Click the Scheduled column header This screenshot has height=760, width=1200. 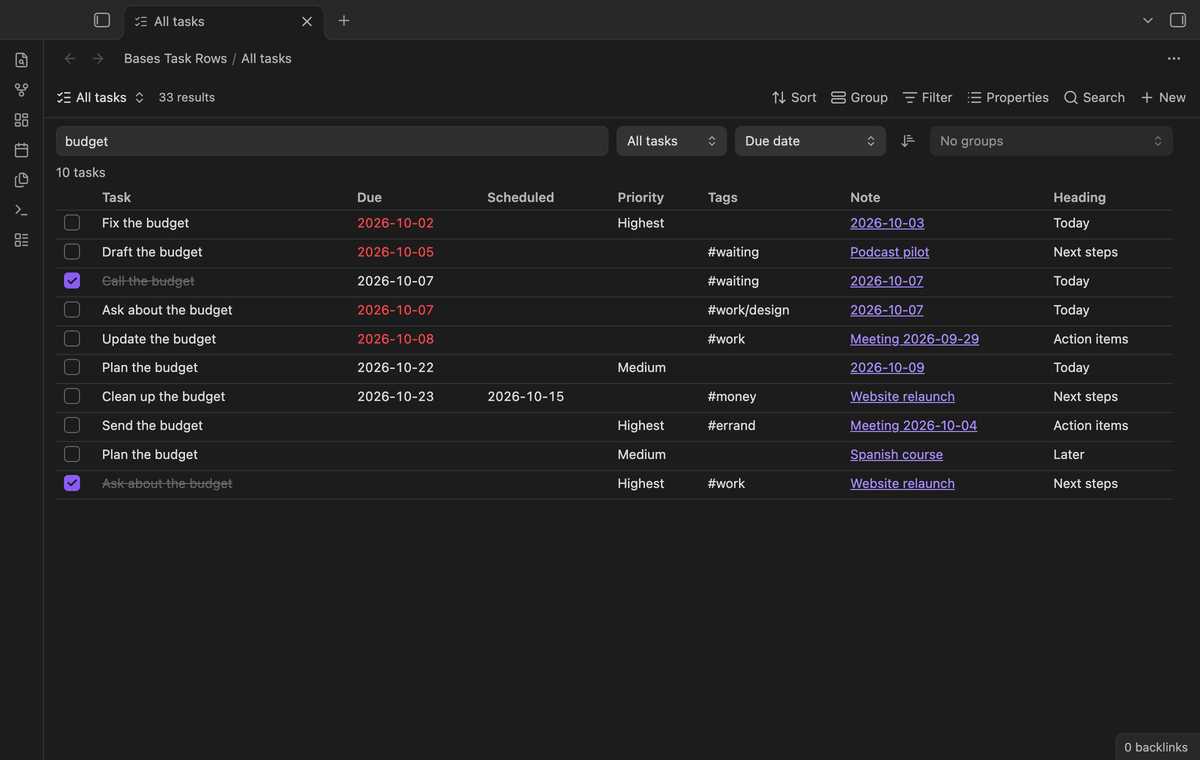(520, 197)
